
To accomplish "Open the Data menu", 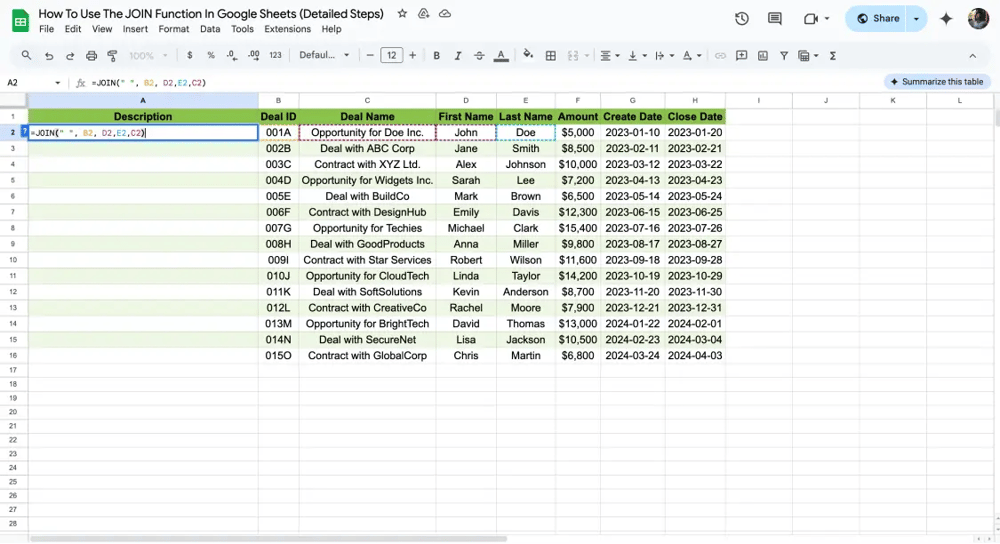I will (x=210, y=29).
